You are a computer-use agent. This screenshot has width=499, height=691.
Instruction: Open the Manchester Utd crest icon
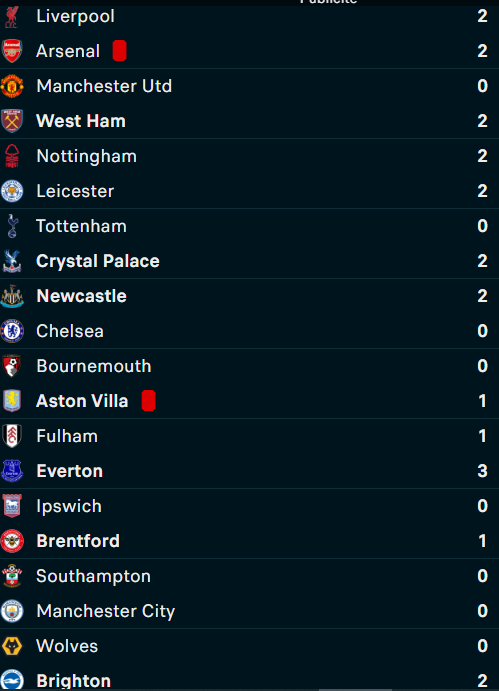[x=12, y=86]
